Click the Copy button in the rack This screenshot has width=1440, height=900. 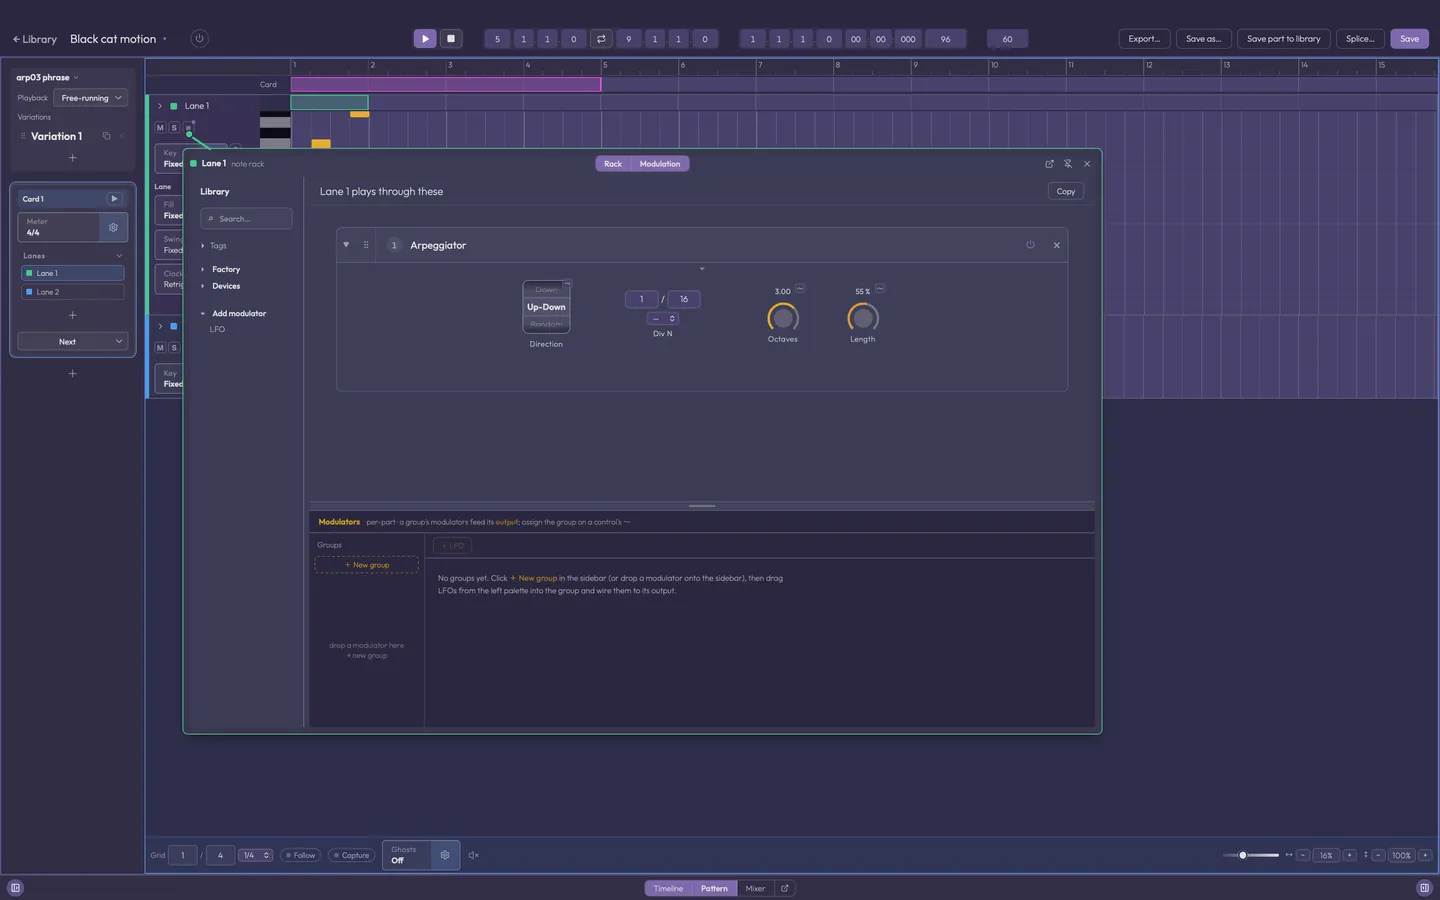(1066, 191)
